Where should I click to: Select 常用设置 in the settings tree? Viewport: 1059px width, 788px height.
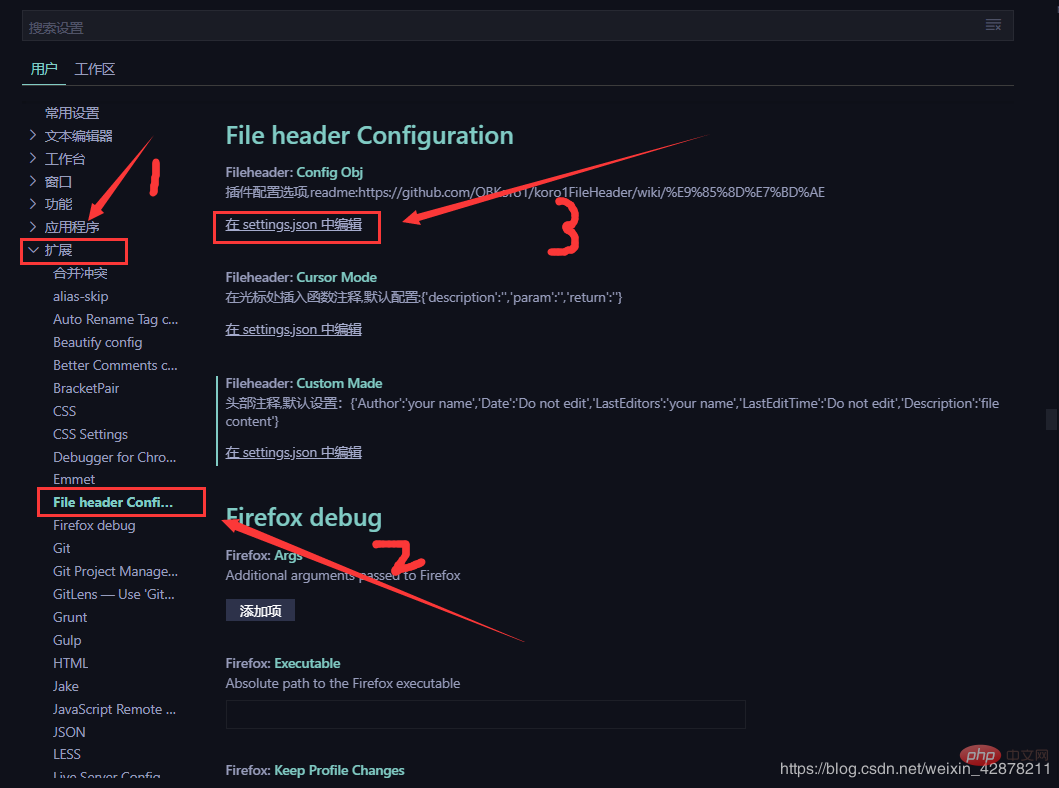(72, 113)
